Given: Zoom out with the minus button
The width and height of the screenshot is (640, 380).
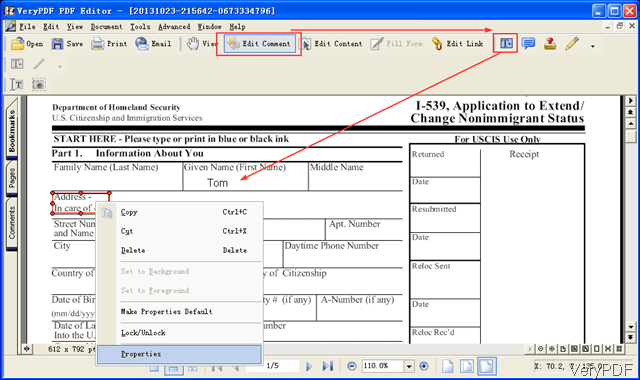Looking at the screenshot, I should tap(352, 366).
